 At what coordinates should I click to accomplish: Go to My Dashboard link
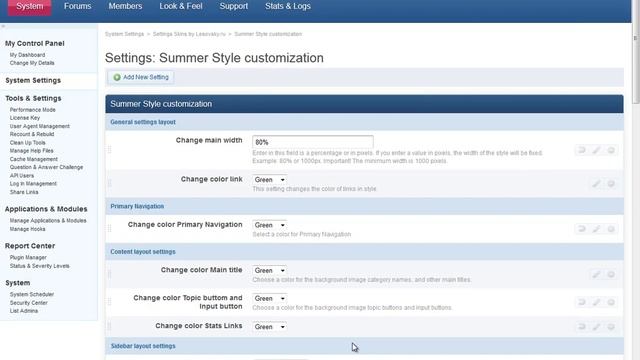27,55
